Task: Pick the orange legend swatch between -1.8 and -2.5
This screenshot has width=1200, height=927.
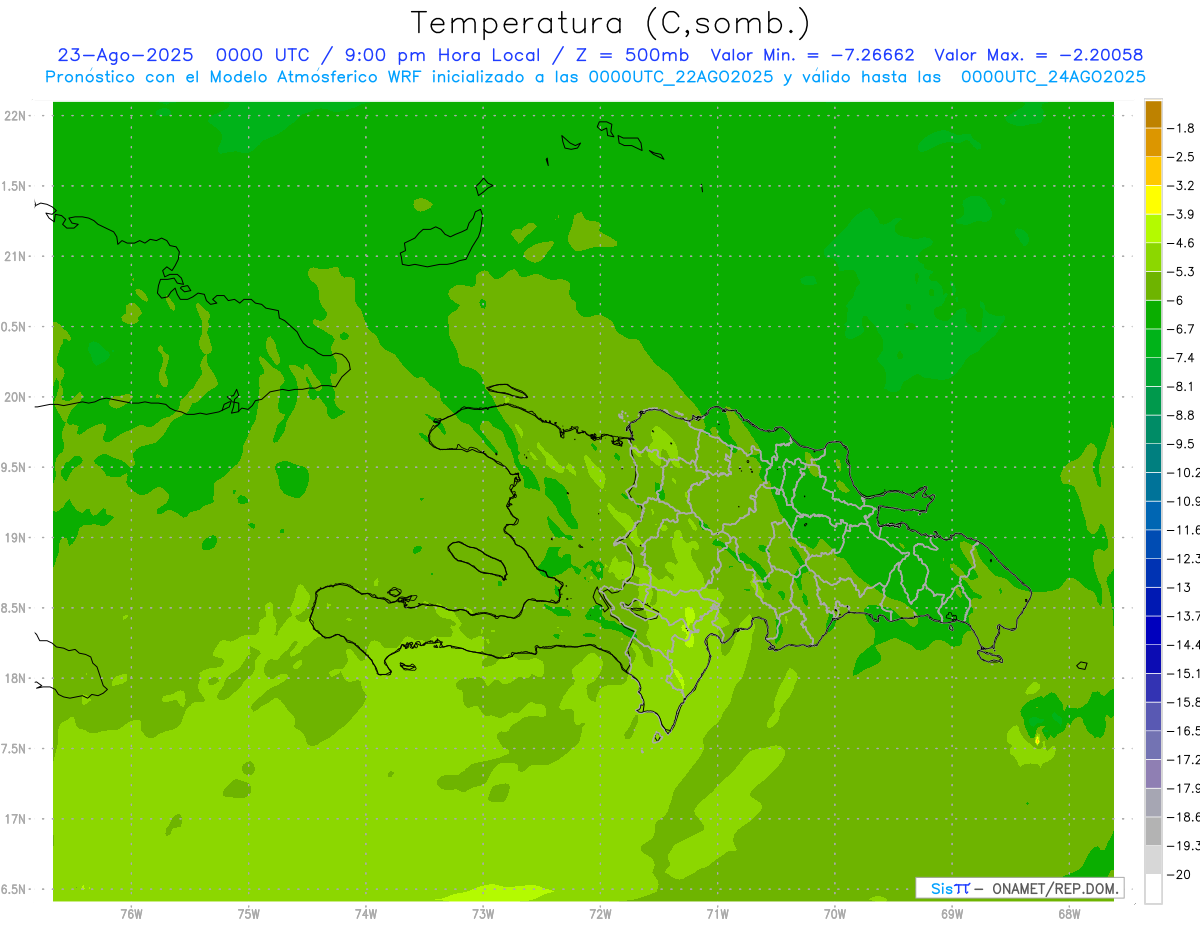Action: [x=1153, y=143]
